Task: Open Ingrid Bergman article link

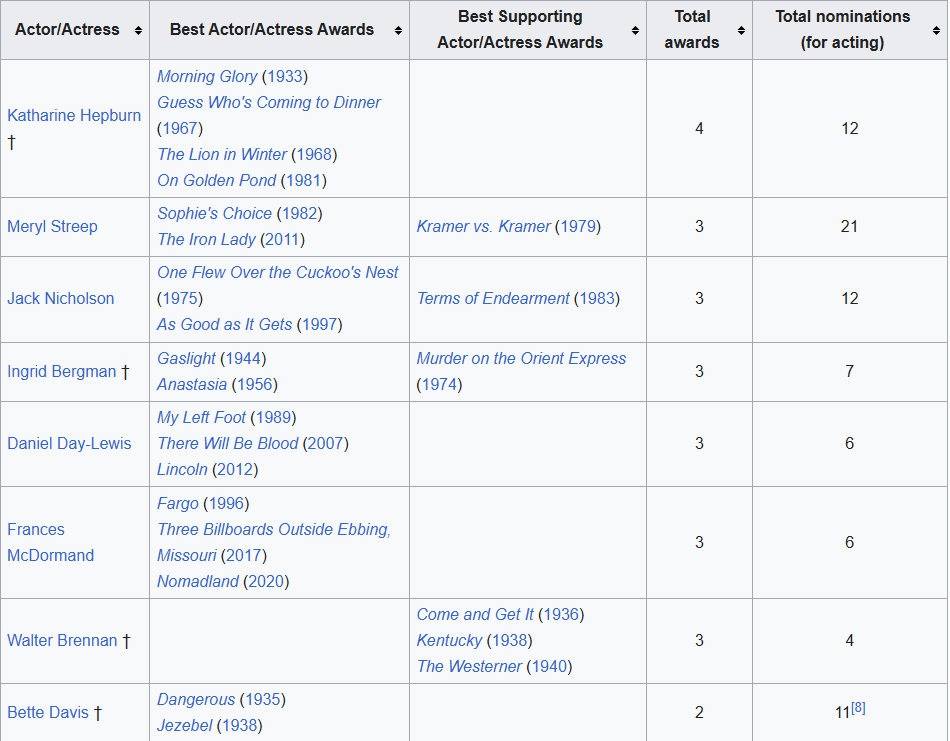Action: (62, 371)
